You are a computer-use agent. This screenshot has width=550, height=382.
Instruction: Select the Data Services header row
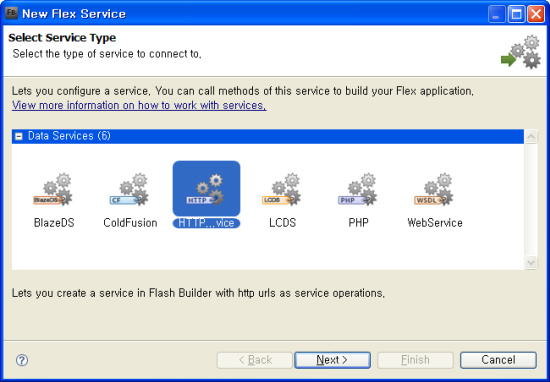pos(268,136)
